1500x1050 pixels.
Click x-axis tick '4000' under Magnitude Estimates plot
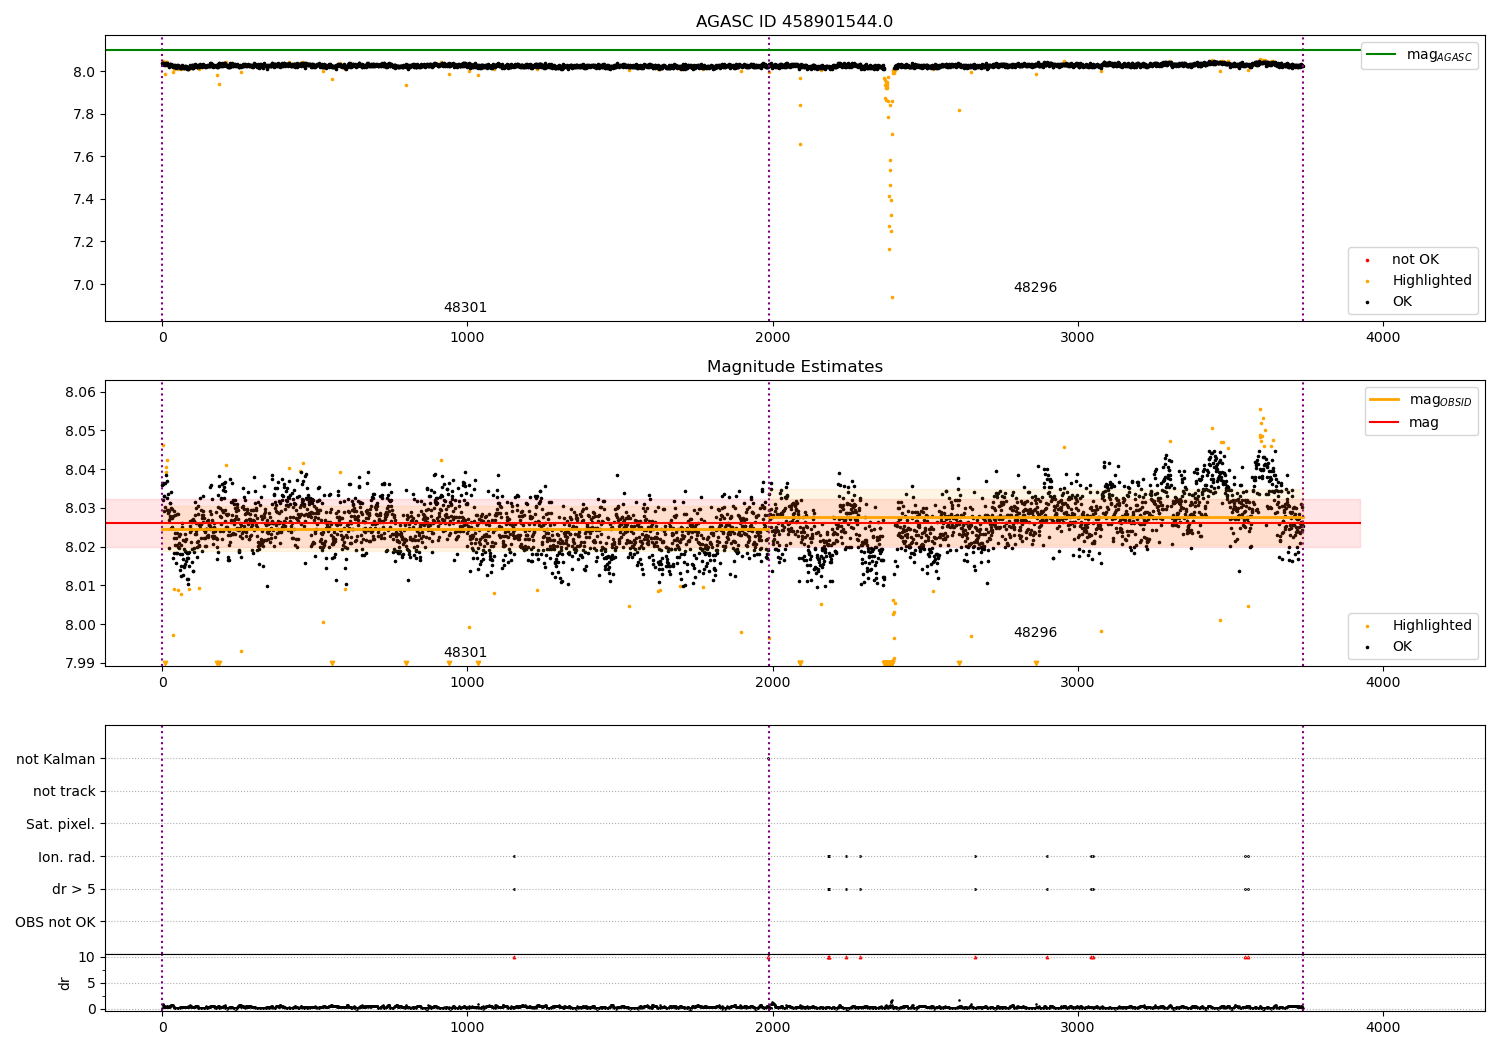point(1383,683)
